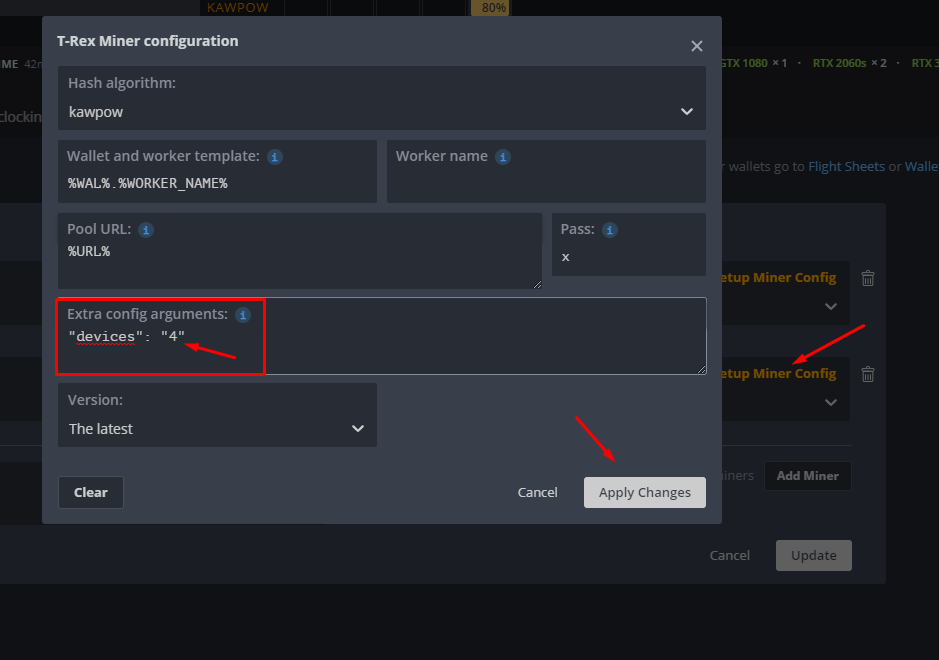
Task: Click the background Cancel next to Update
Action: click(x=729, y=555)
